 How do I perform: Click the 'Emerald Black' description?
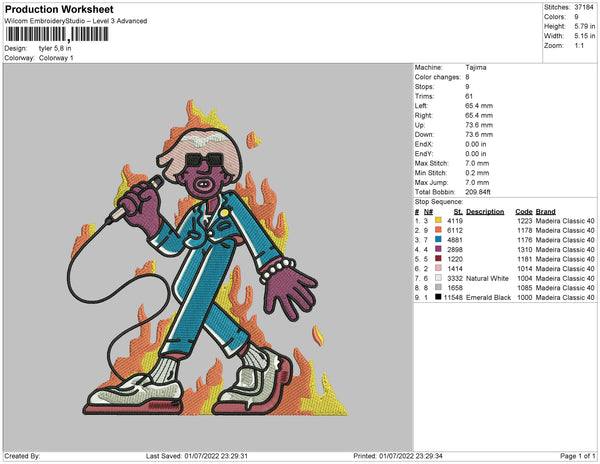[x=489, y=297]
